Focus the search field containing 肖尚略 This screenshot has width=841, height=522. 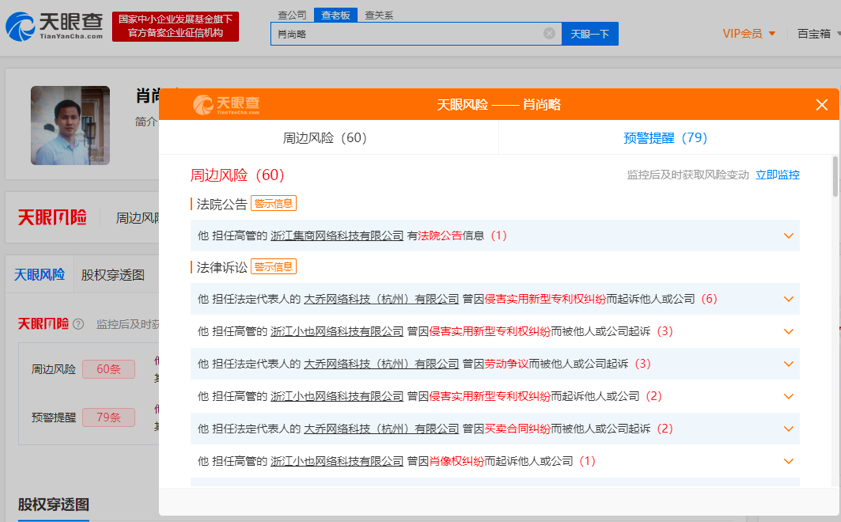(416, 34)
